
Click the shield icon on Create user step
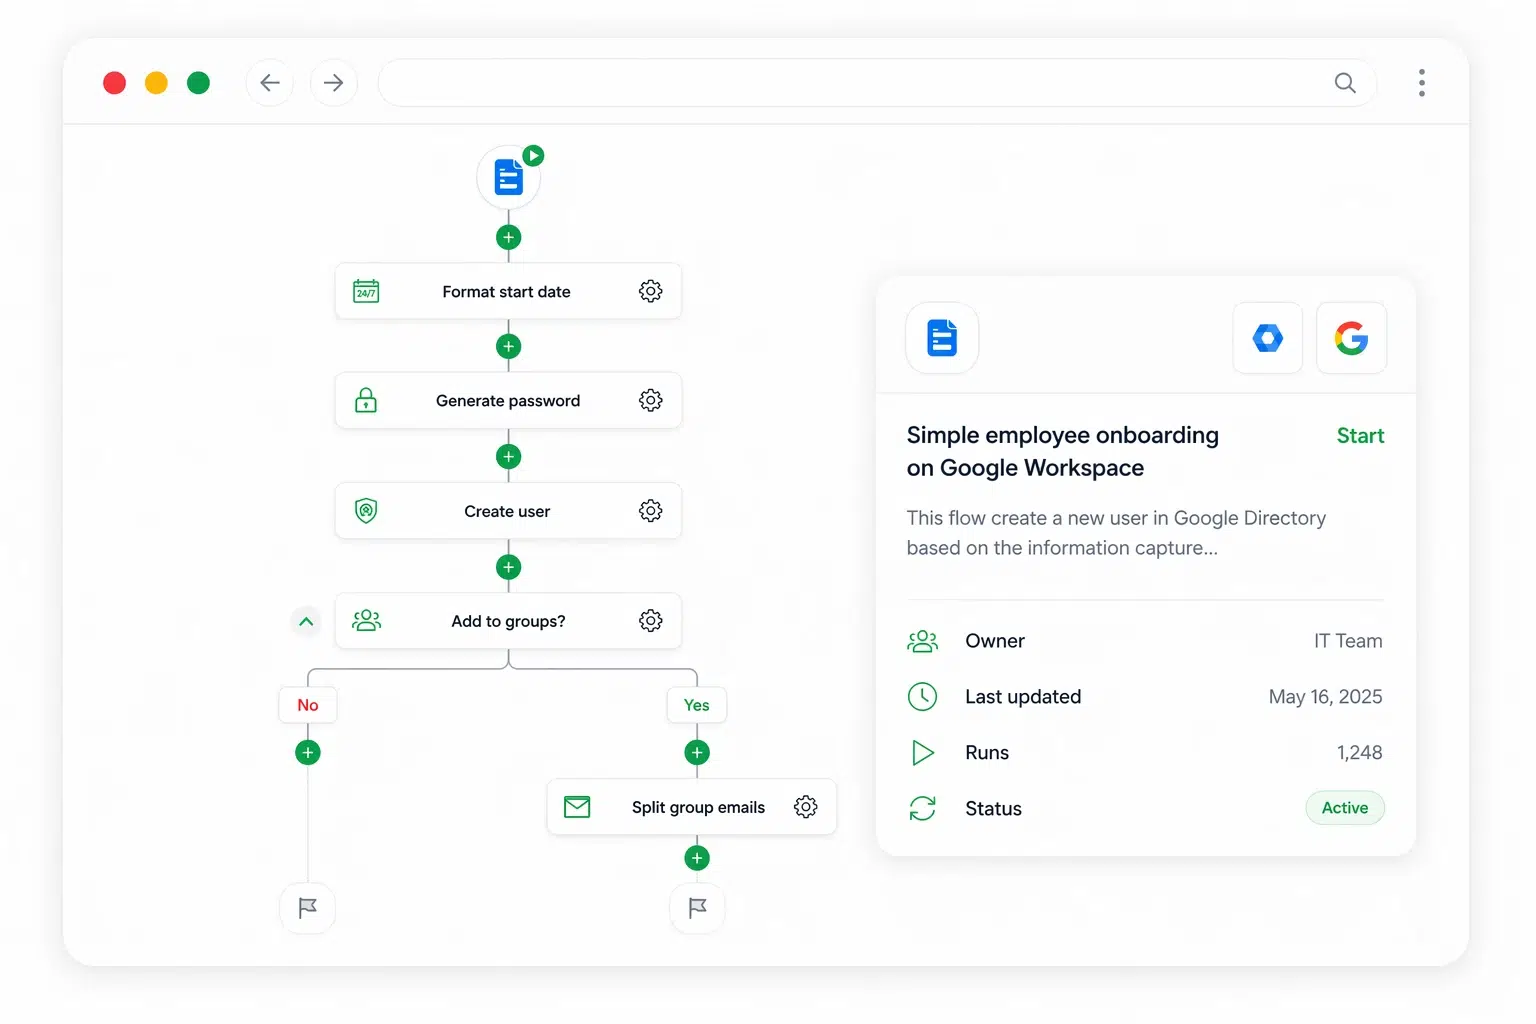pyautogui.click(x=366, y=510)
